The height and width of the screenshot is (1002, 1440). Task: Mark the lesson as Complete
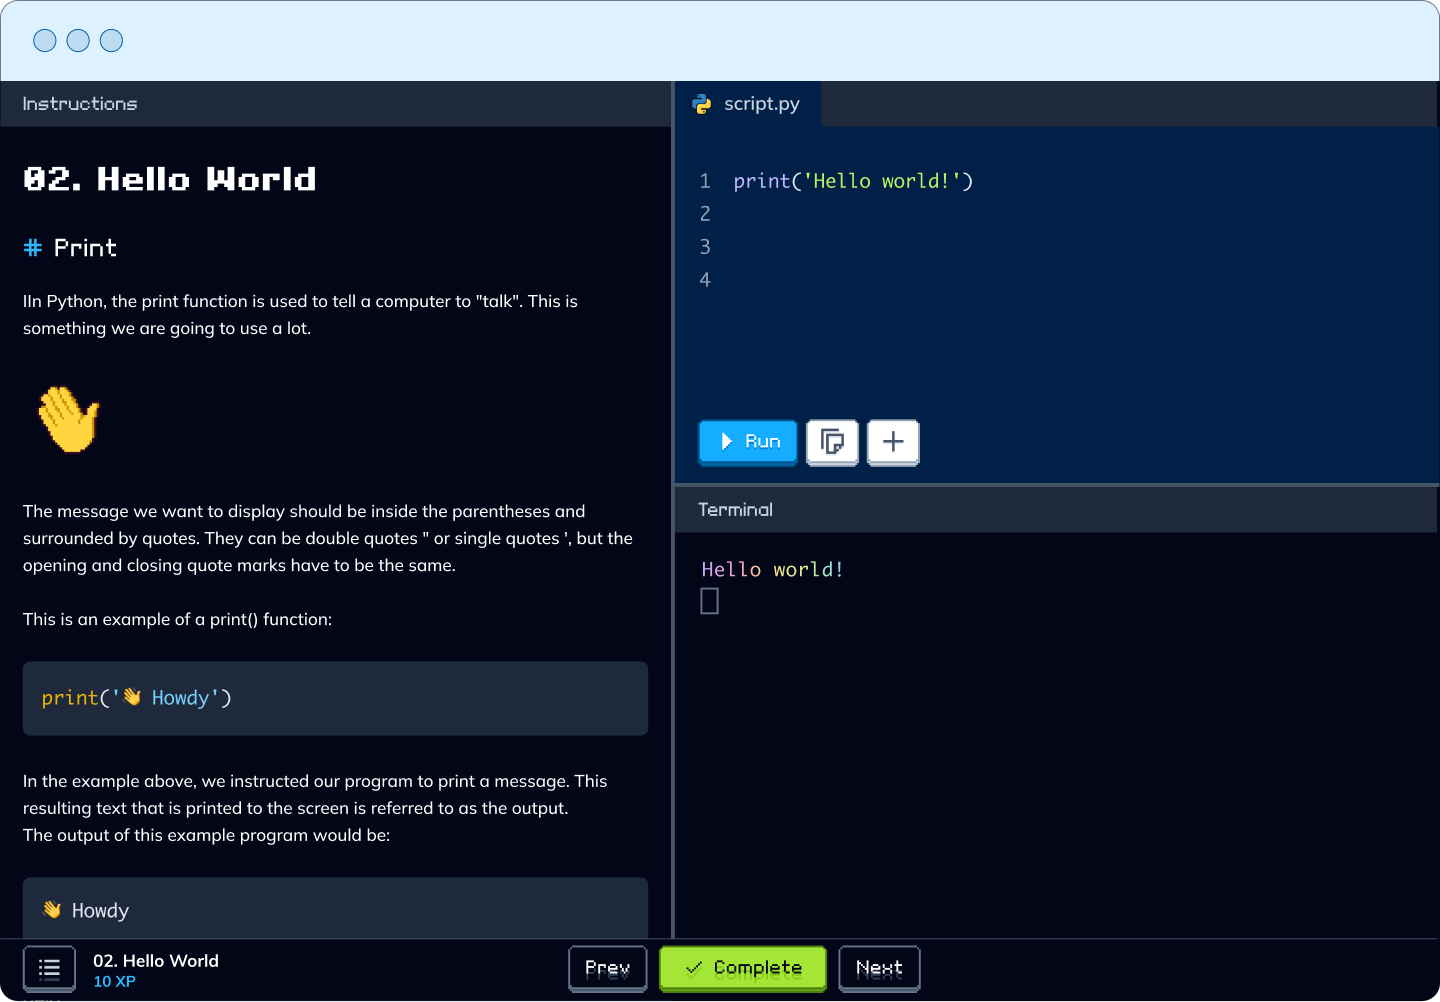742,968
